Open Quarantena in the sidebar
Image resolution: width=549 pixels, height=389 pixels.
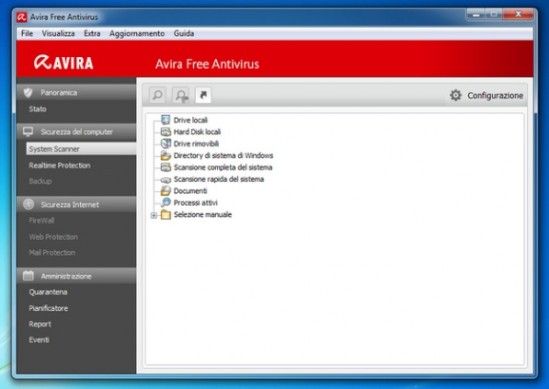pyautogui.click(x=48, y=292)
